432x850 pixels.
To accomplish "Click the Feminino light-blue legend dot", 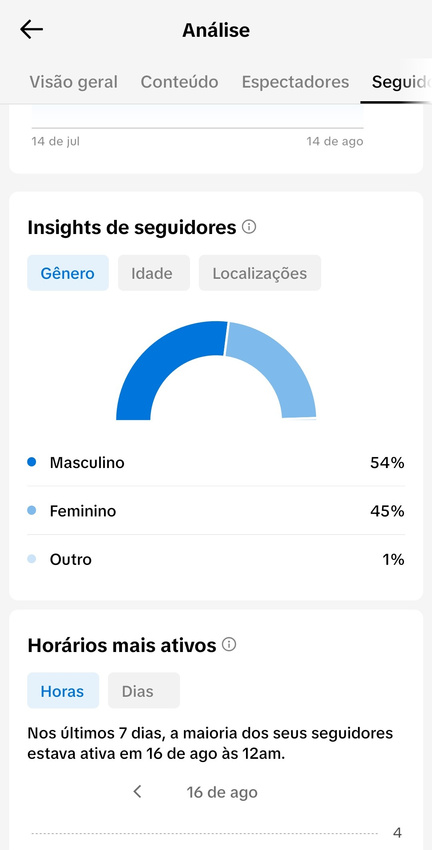I will (31, 511).
